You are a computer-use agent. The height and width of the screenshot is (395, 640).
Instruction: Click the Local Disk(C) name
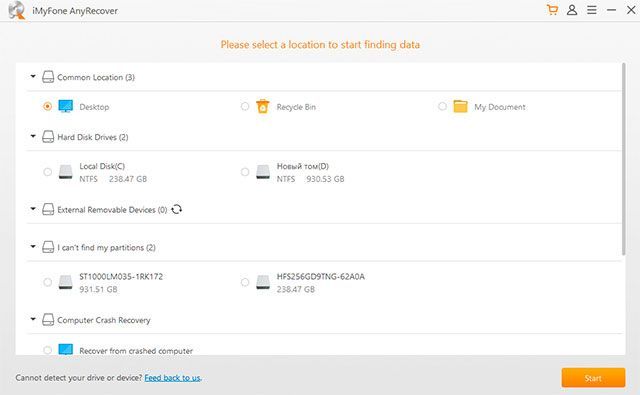102,166
